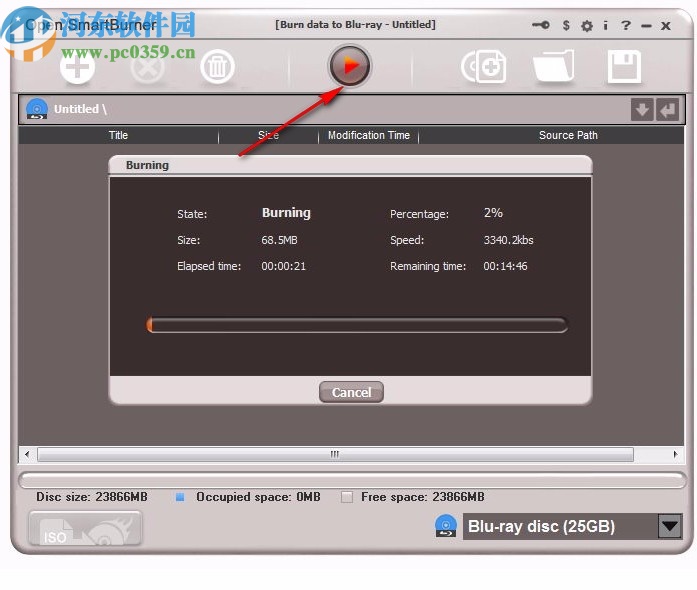The height and width of the screenshot is (590, 697).
Task: Start burning with the red play button
Action: point(349,66)
